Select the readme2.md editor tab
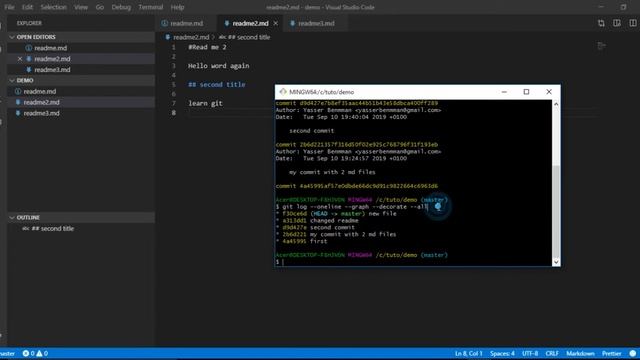Image resolution: width=640 pixels, height=360 pixels. click(x=250, y=23)
